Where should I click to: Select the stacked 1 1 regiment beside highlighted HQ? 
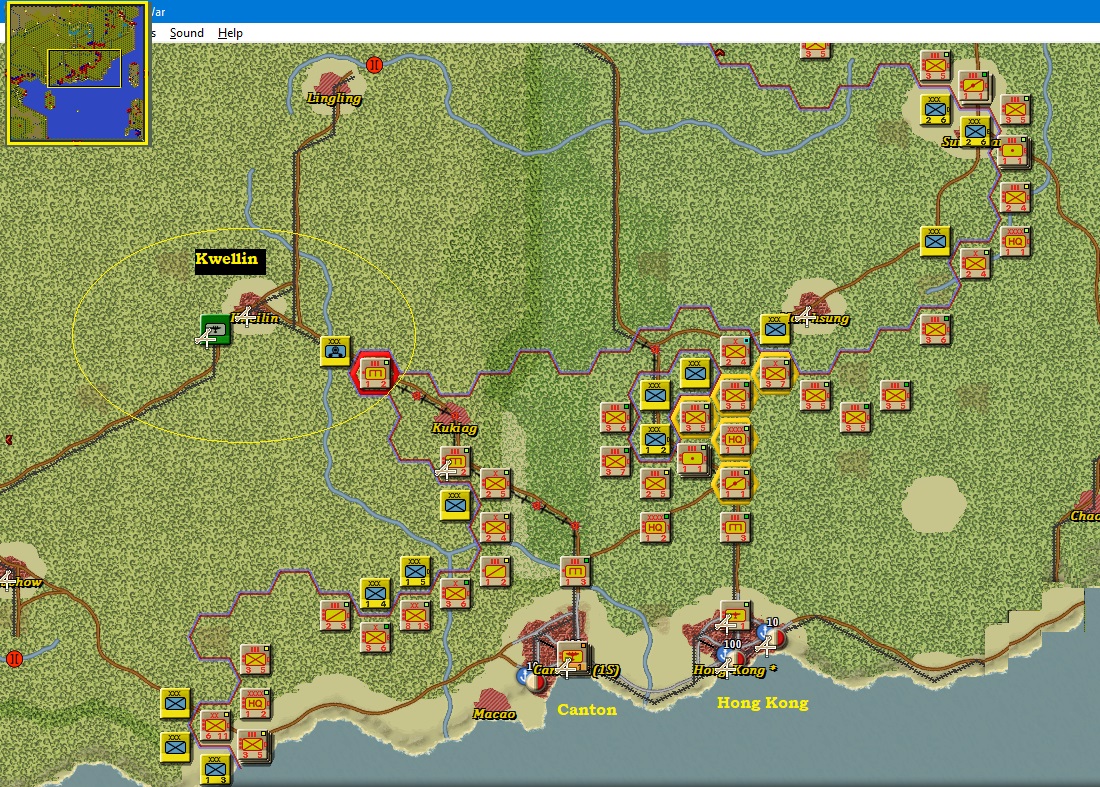coord(694,461)
